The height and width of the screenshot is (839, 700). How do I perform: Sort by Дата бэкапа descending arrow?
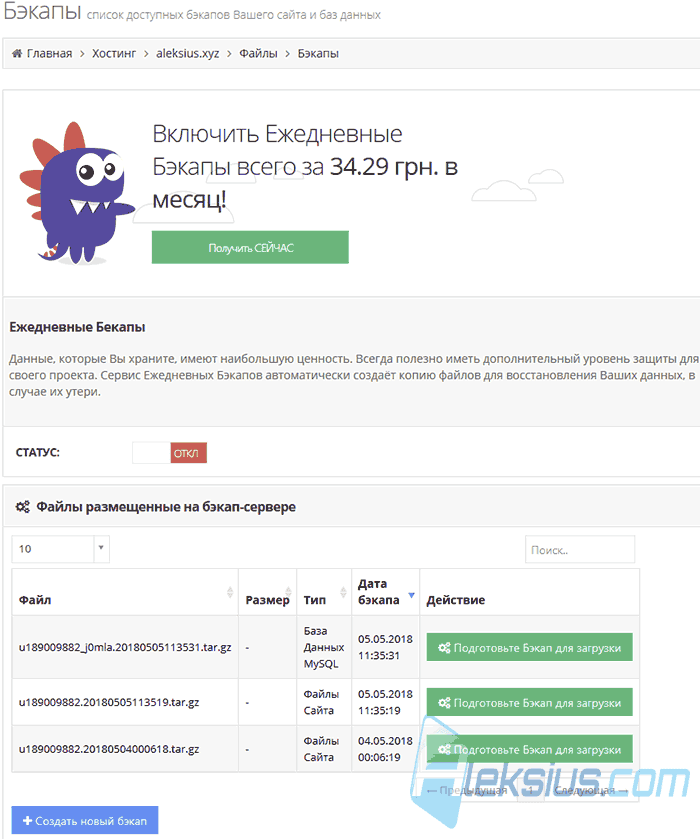[412, 595]
